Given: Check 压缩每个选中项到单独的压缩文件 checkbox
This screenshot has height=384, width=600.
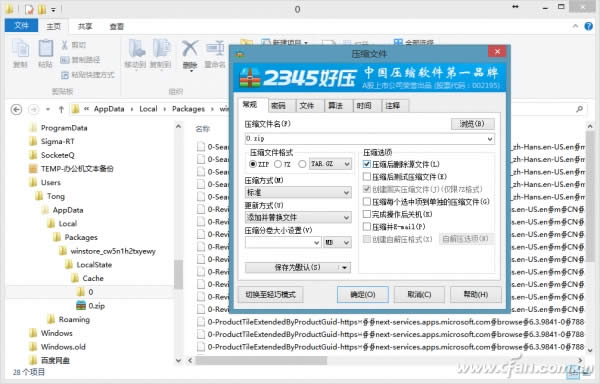Looking at the screenshot, I should (x=367, y=202).
